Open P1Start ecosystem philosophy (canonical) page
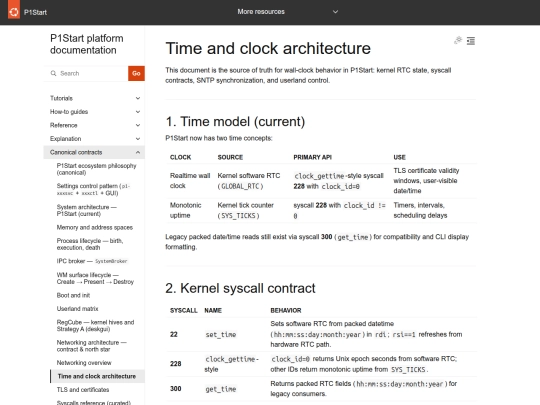540x405 pixels. [x=96, y=169]
